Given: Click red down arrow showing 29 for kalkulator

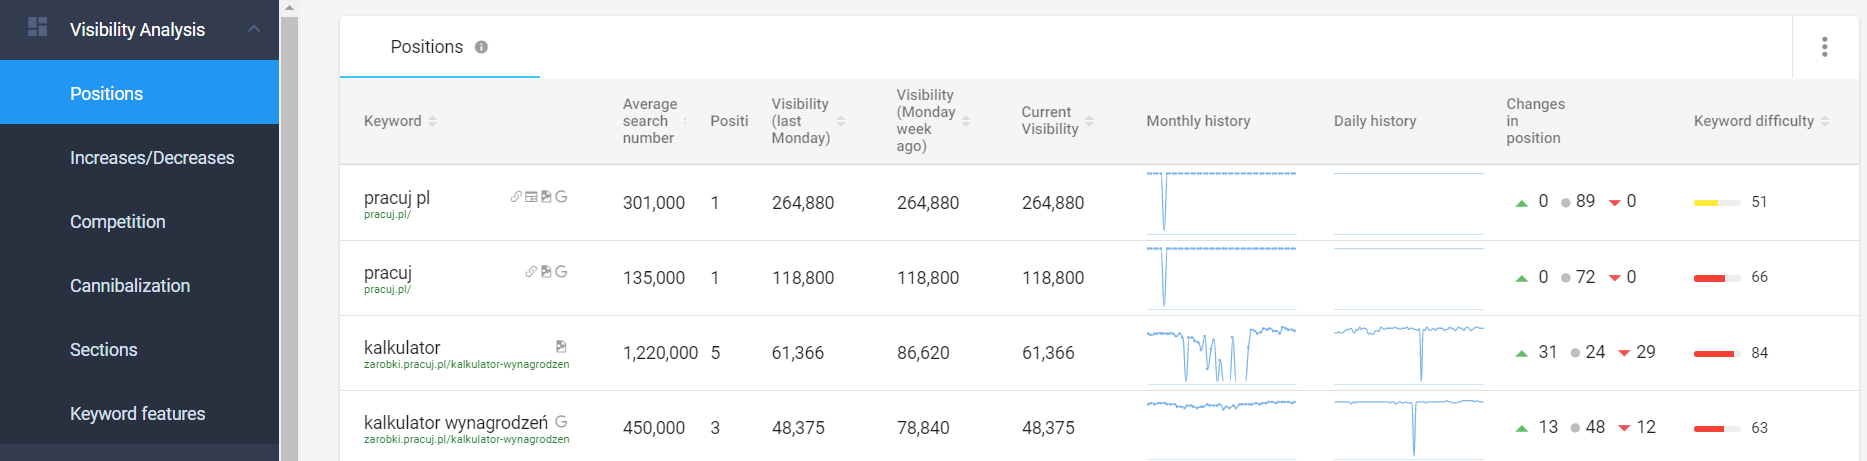Looking at the screenshot, I should 1624,353.
